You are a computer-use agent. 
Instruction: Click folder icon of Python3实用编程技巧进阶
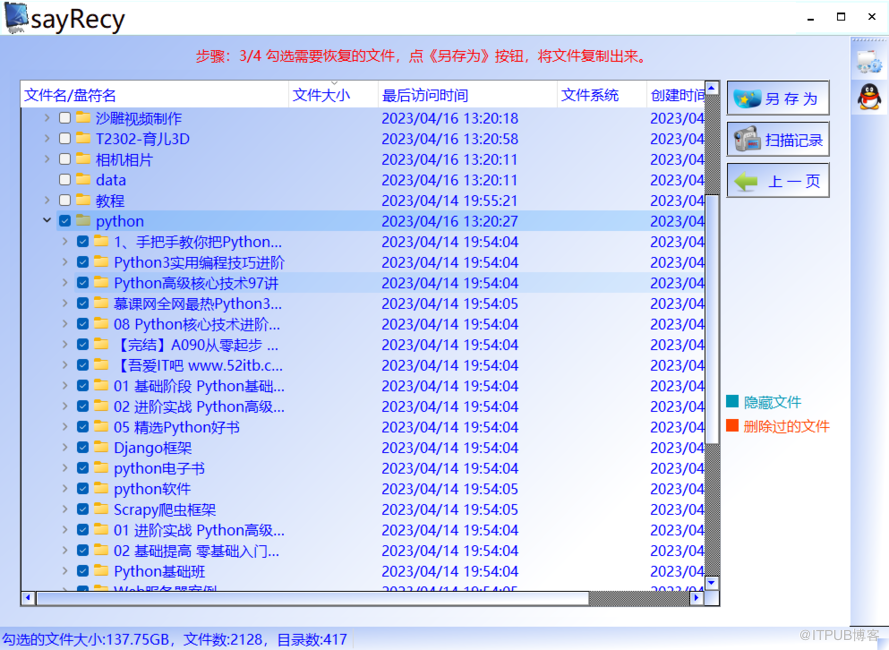(x=101, y=262)
